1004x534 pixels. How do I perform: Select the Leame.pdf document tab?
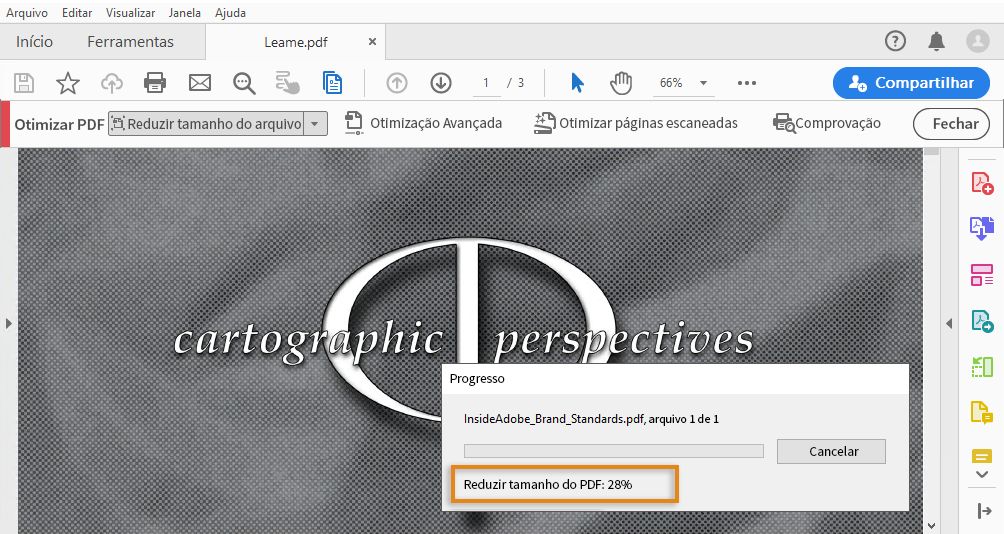click(x=295, y=42)
